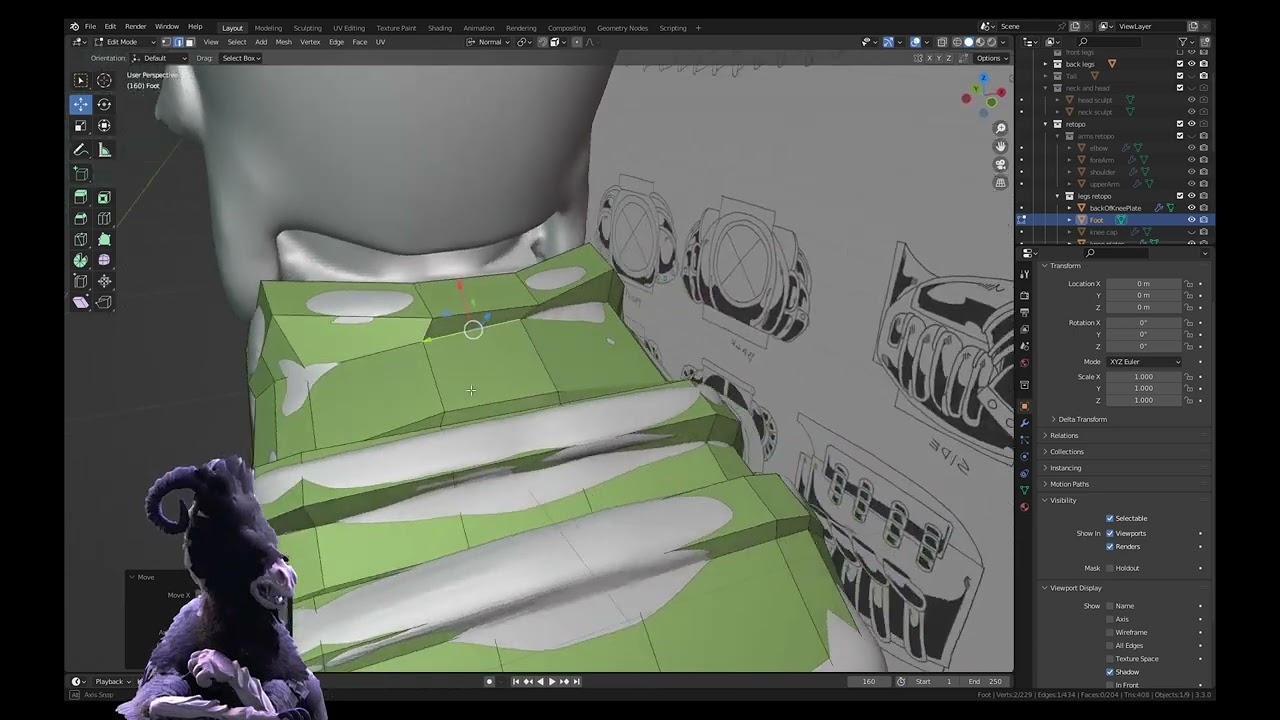Toggle the Shadow checkbox

point(1110,672)
